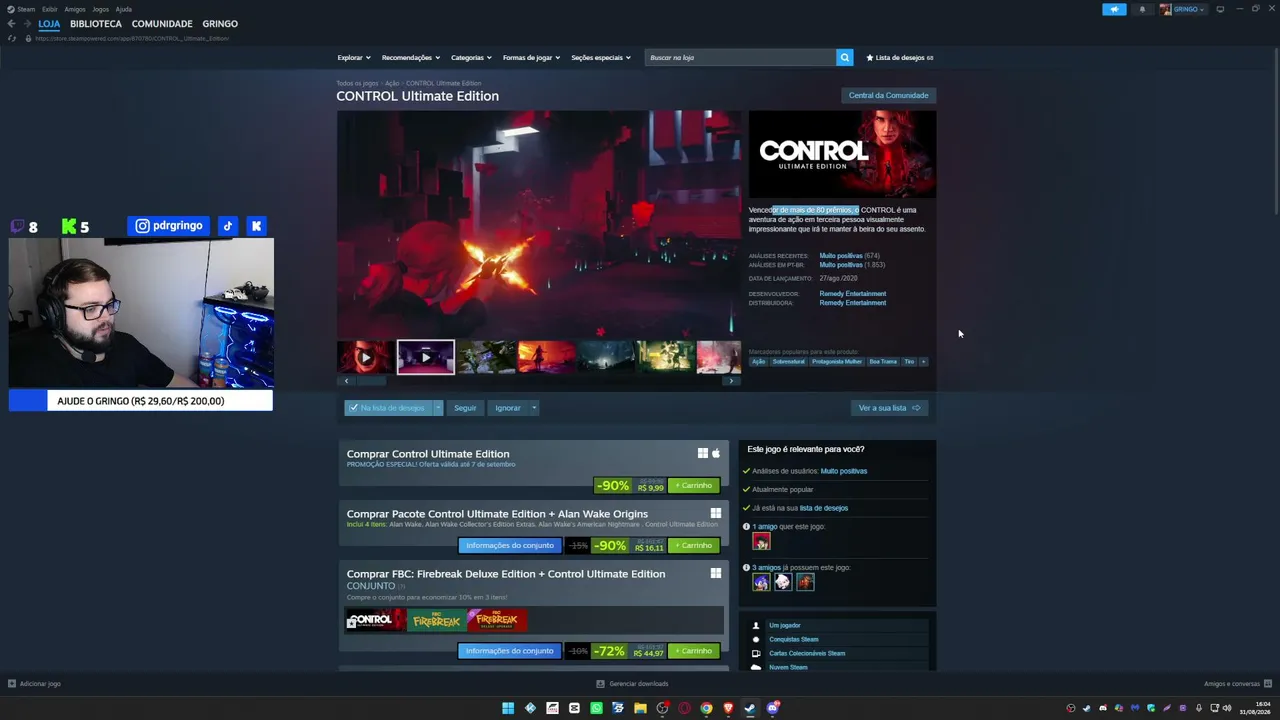
Task: Switch to Big Picture mode icon
Action: [1220, 9]
